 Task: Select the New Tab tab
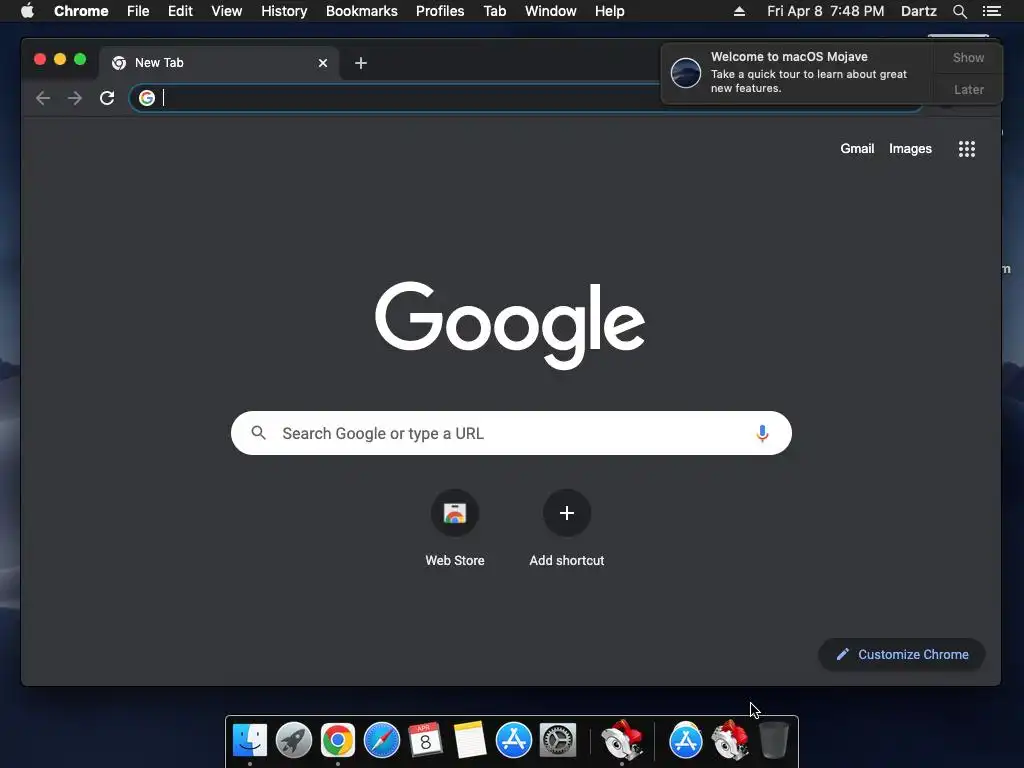point(219,63)
